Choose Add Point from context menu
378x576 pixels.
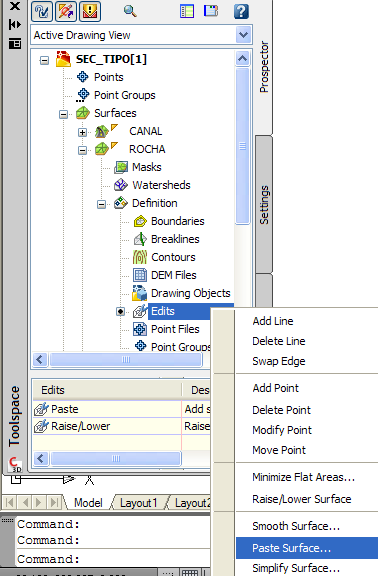point(276,388)
